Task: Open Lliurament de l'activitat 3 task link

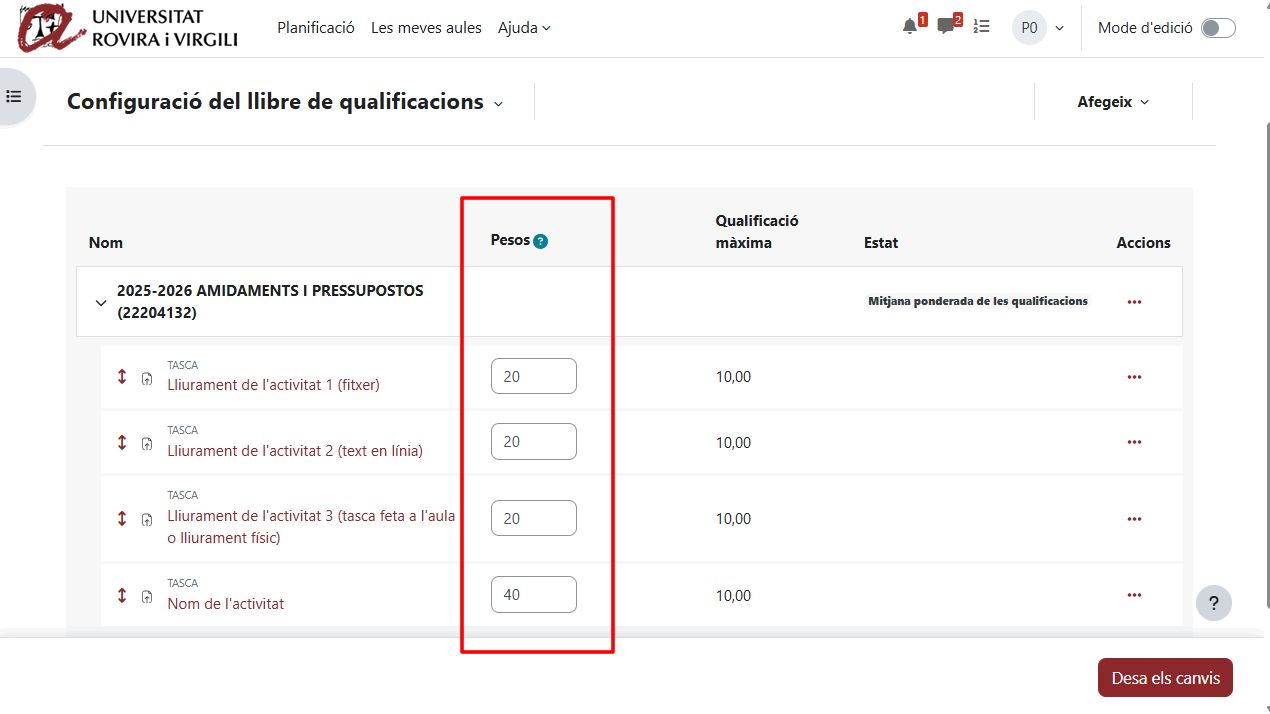Action: 311,516
